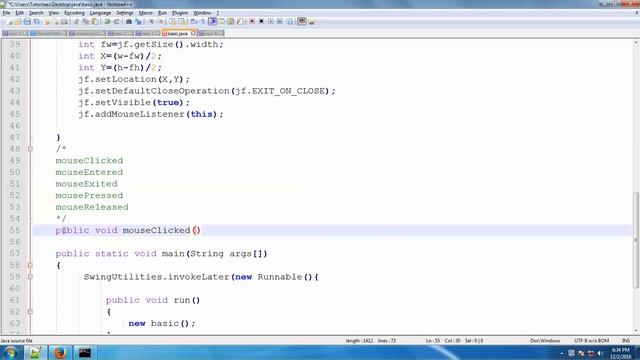640x360 pixels.
Task: Toggle Show All Characters
Action: click(202, 21)
